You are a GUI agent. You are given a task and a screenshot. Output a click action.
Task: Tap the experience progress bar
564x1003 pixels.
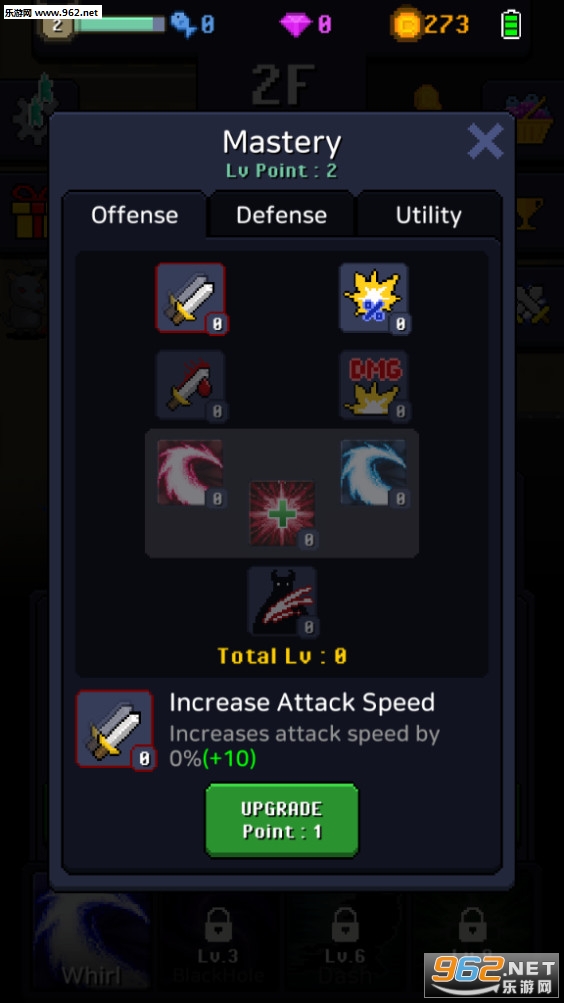pos(120,25)
